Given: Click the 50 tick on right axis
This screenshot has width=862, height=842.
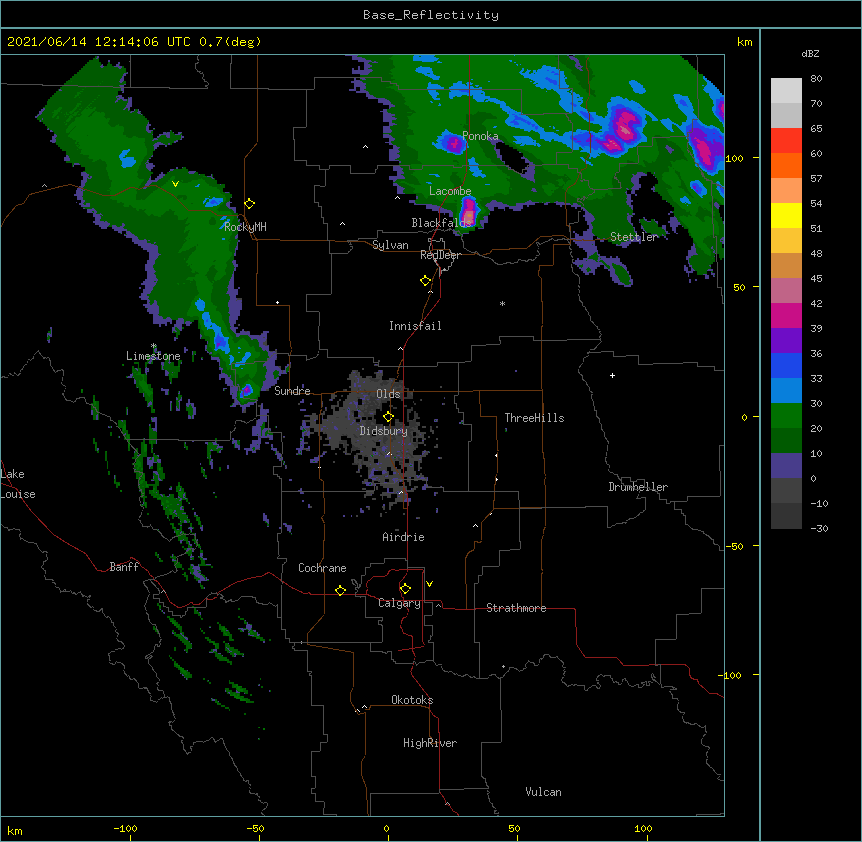Looking at the screenshot, I should tap(739, 287).
